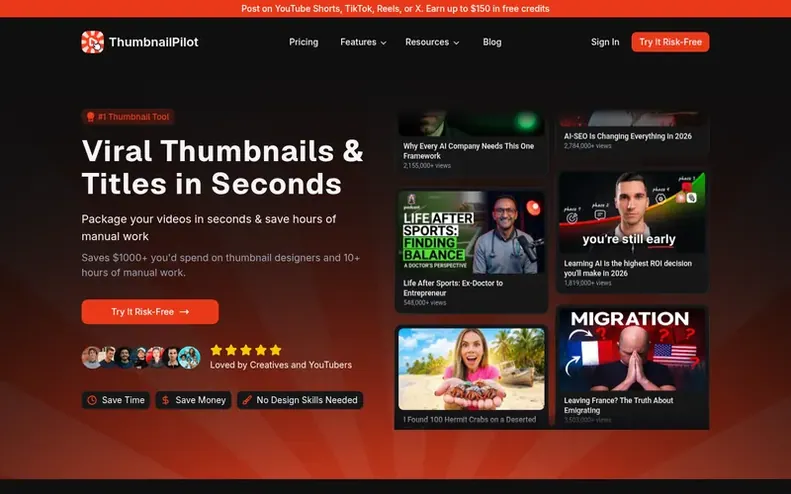Click the clock icon on Save Time
The height and width of the screenshot is (494, 791).
click(92, 400)
